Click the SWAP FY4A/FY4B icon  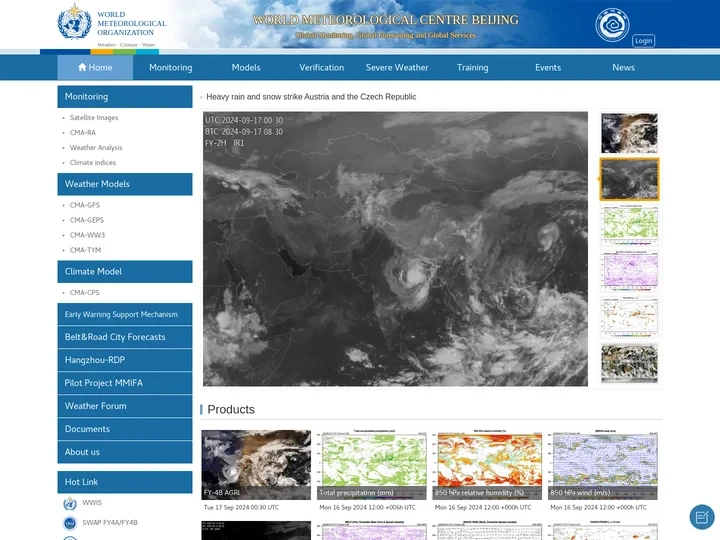tap(70, 523)
